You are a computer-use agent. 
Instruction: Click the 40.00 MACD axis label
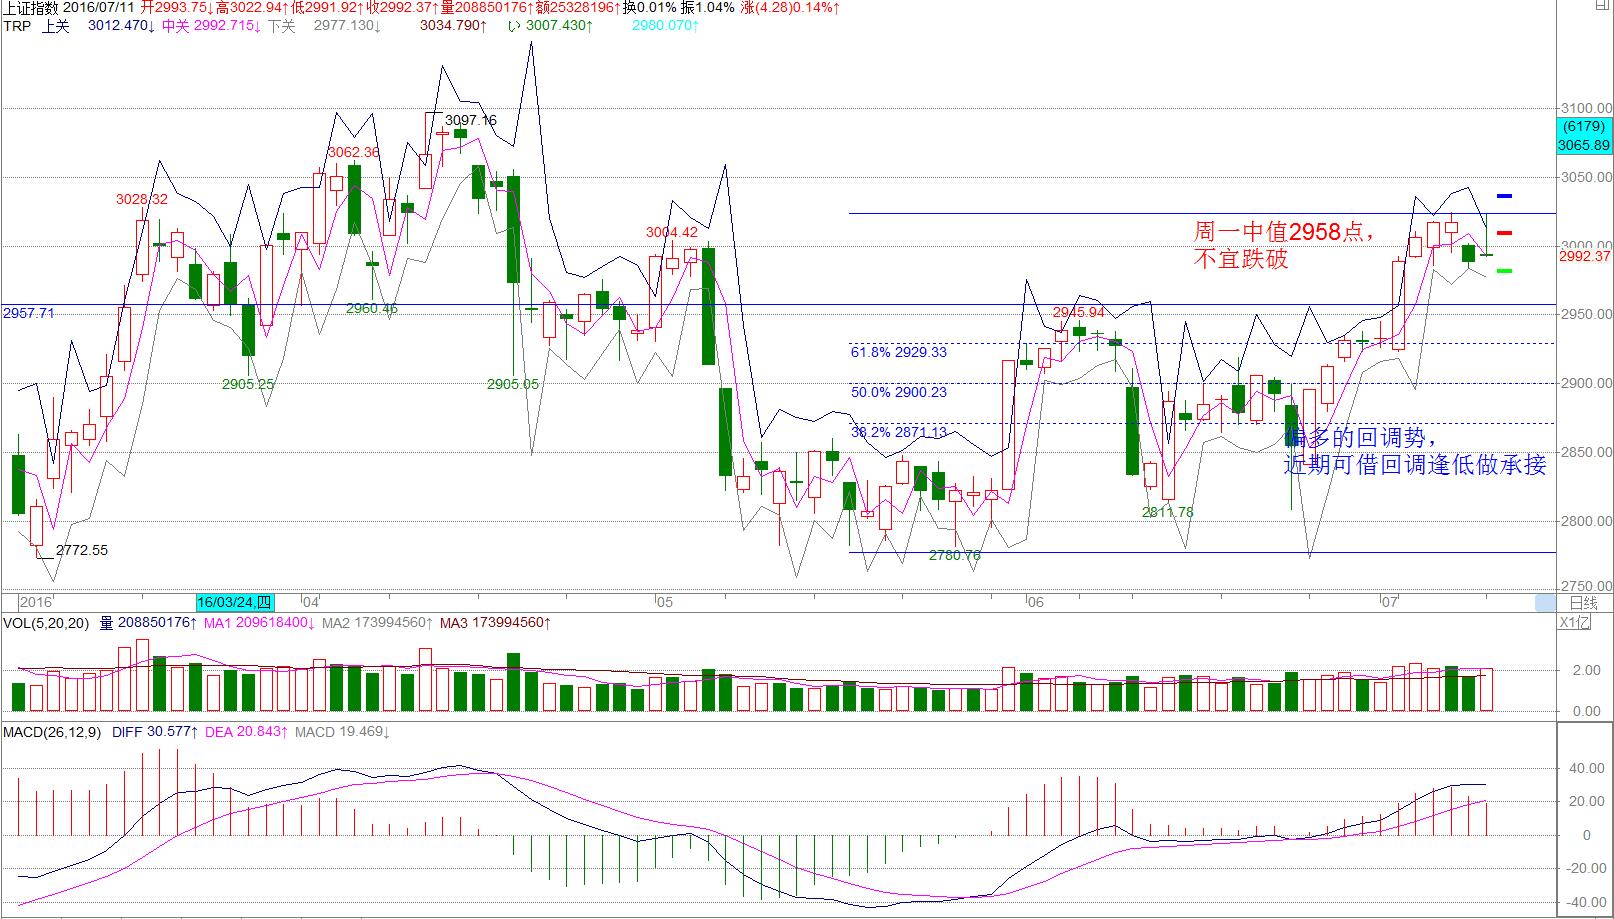pyautogui.click(x=1588, y=769)
